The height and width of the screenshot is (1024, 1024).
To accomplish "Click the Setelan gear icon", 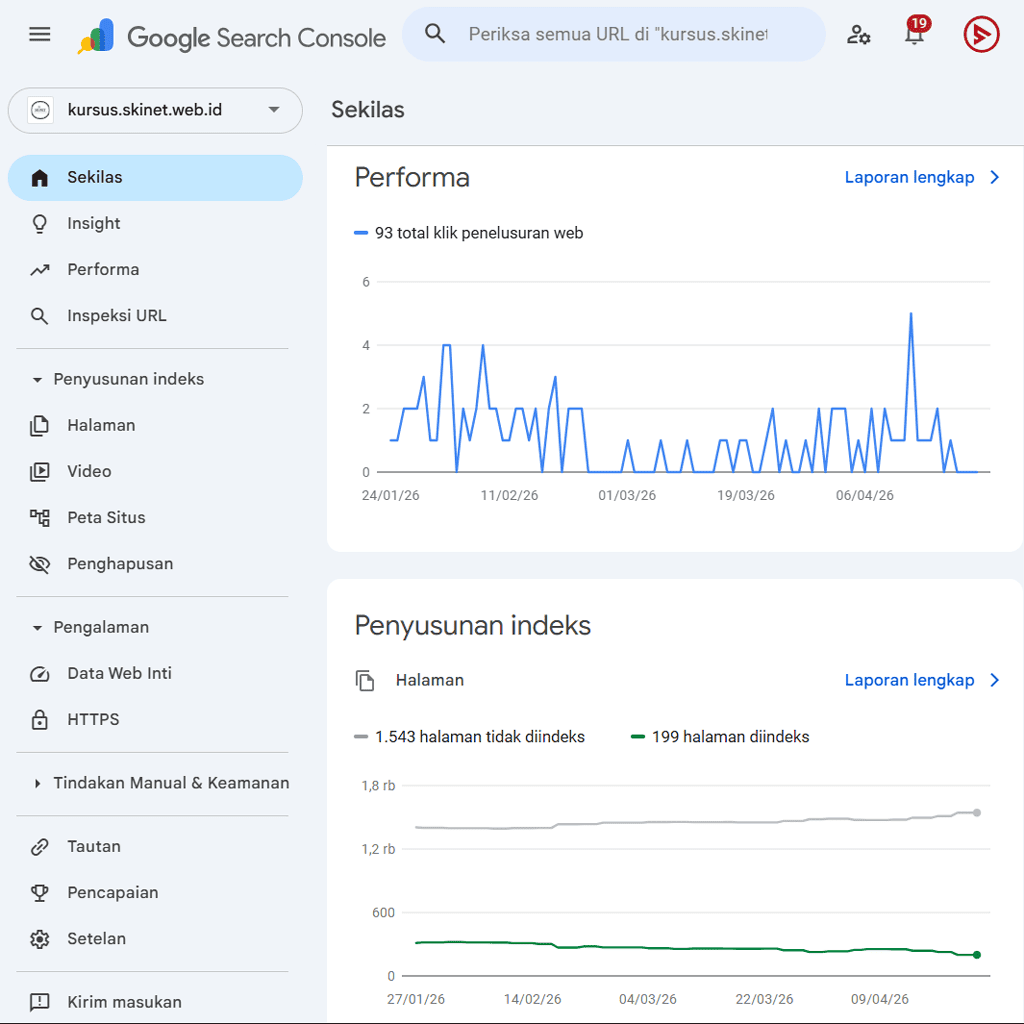I will point(40,939).
